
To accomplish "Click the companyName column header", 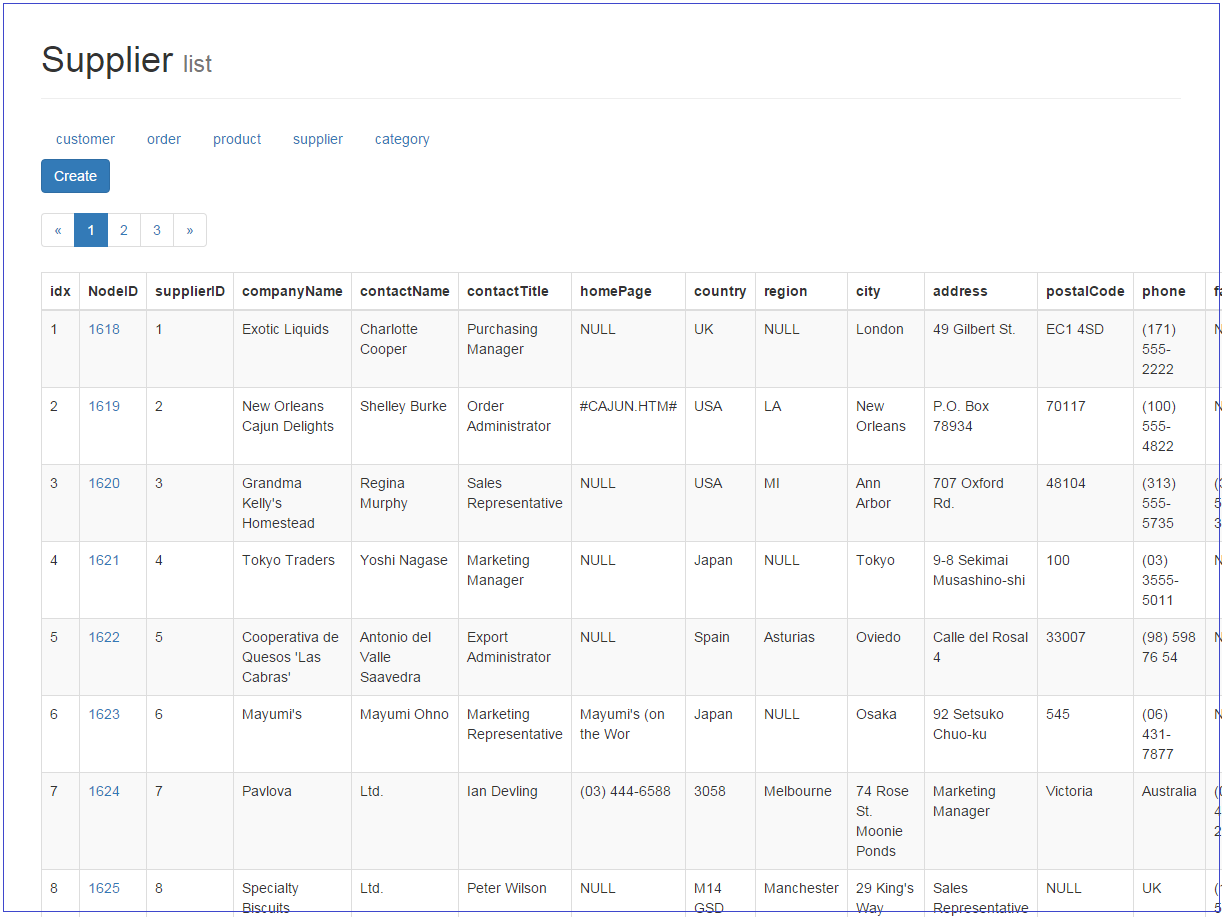I will [x=292, y=291].
